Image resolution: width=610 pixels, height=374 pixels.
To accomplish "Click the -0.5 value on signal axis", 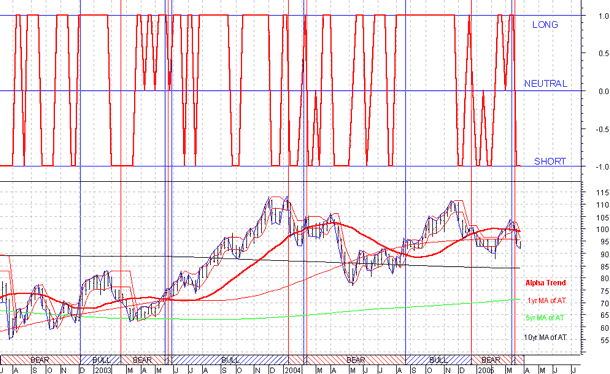I will (x=603, y=129).
